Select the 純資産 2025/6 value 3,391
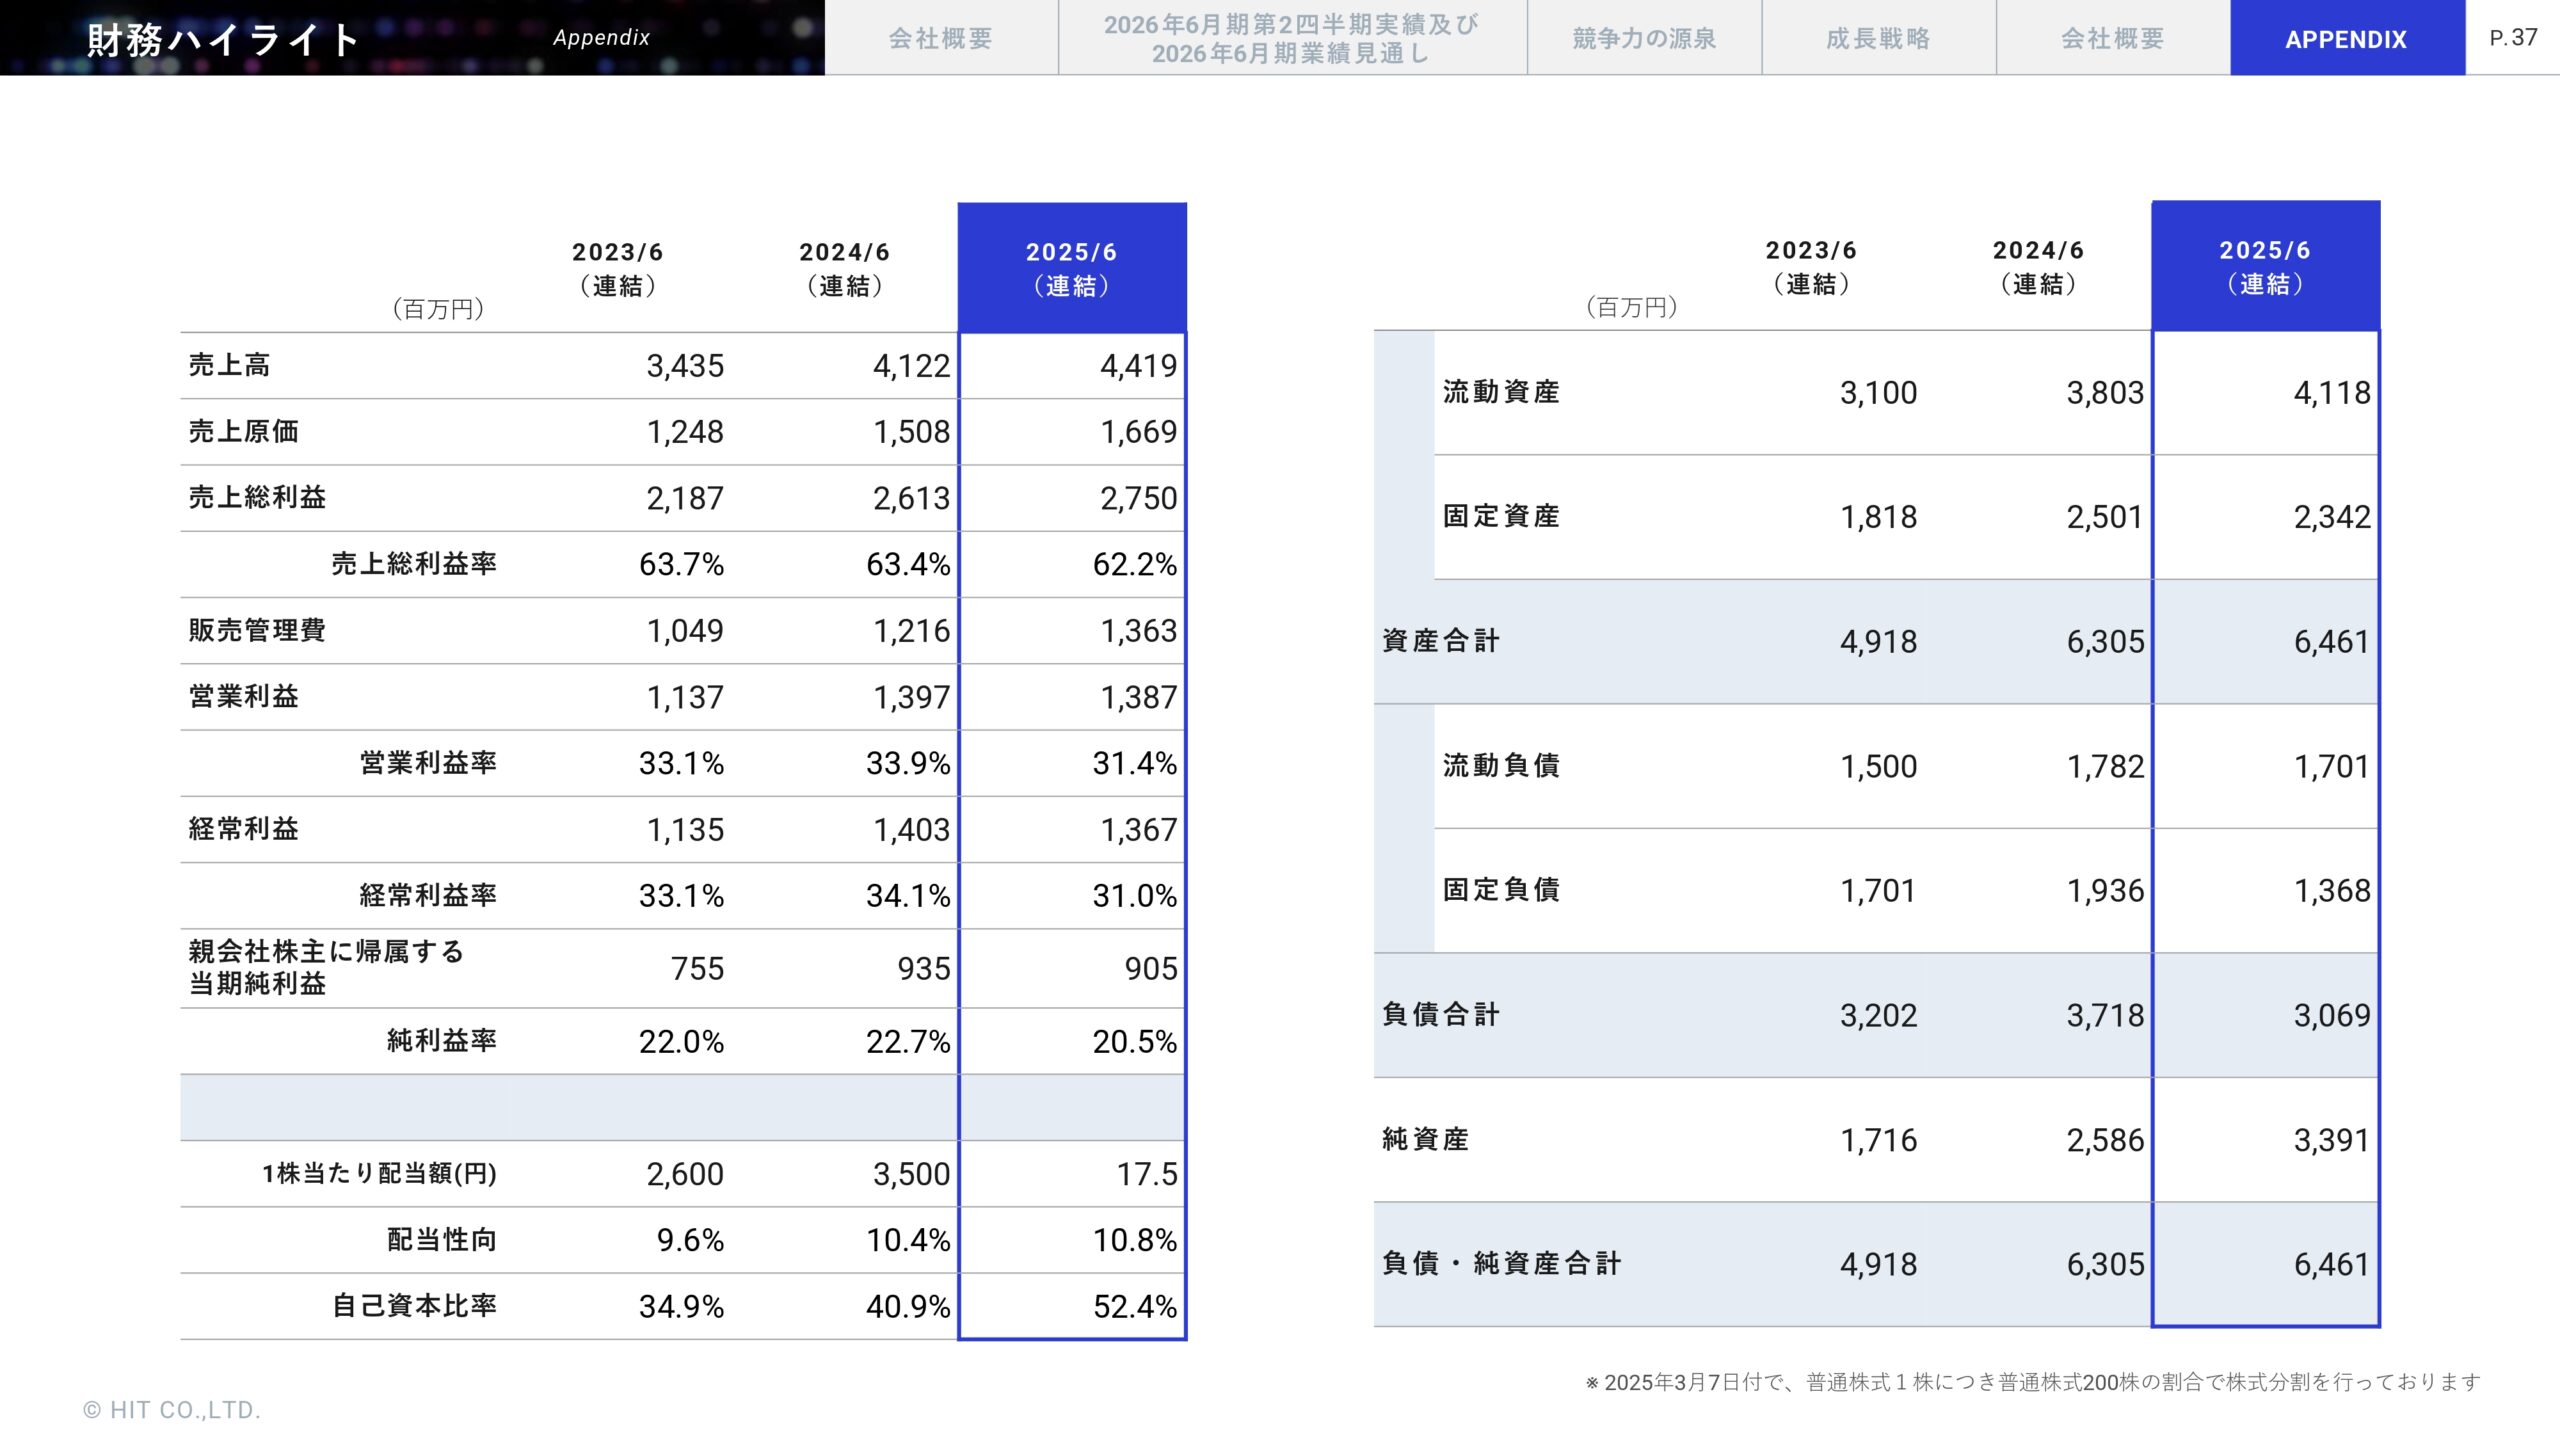Viewport: 2560px width, 1440px height. (x=2331, y=1140)
